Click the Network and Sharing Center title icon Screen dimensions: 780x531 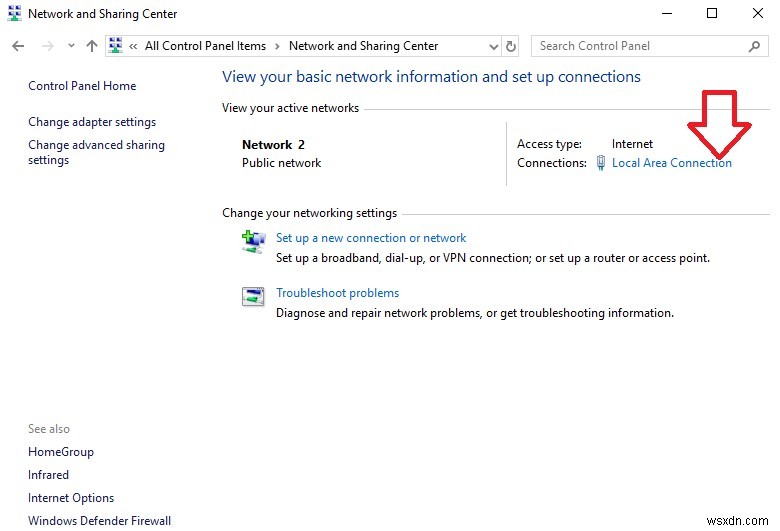point(13,14)
